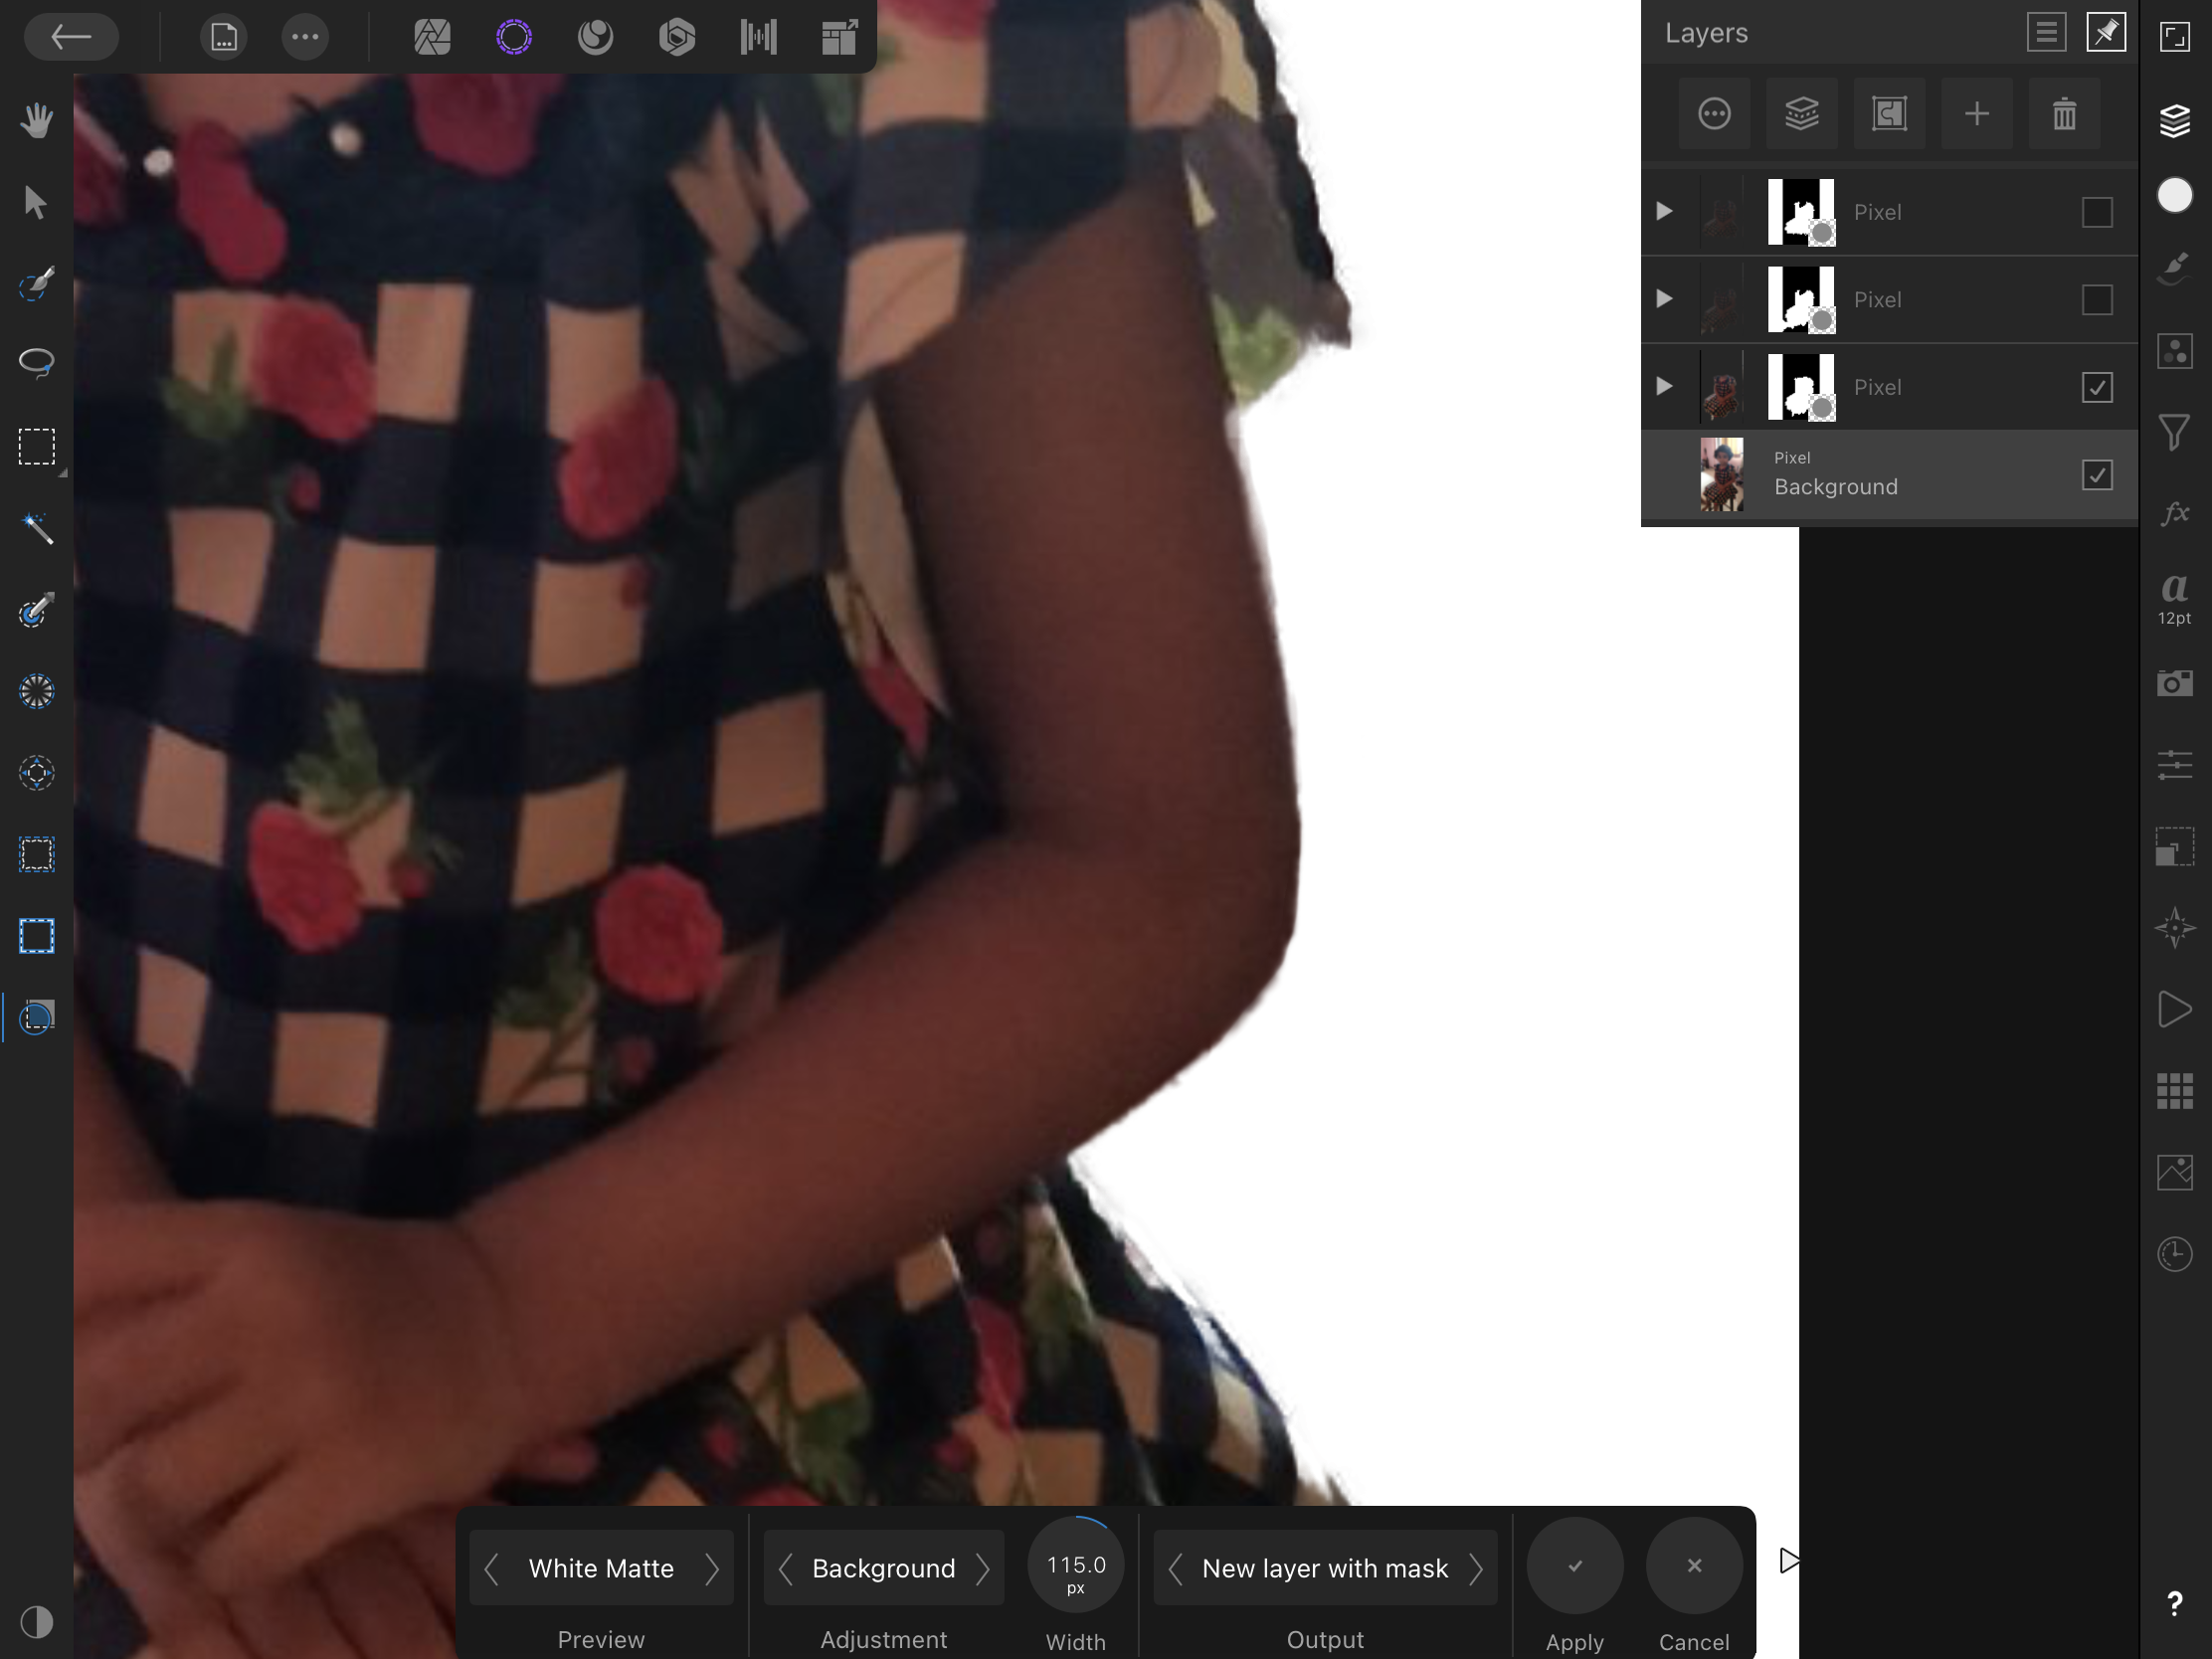Show the first Pixel layer checkbox
The image size is (2212, 1659).
(2097, 212)
